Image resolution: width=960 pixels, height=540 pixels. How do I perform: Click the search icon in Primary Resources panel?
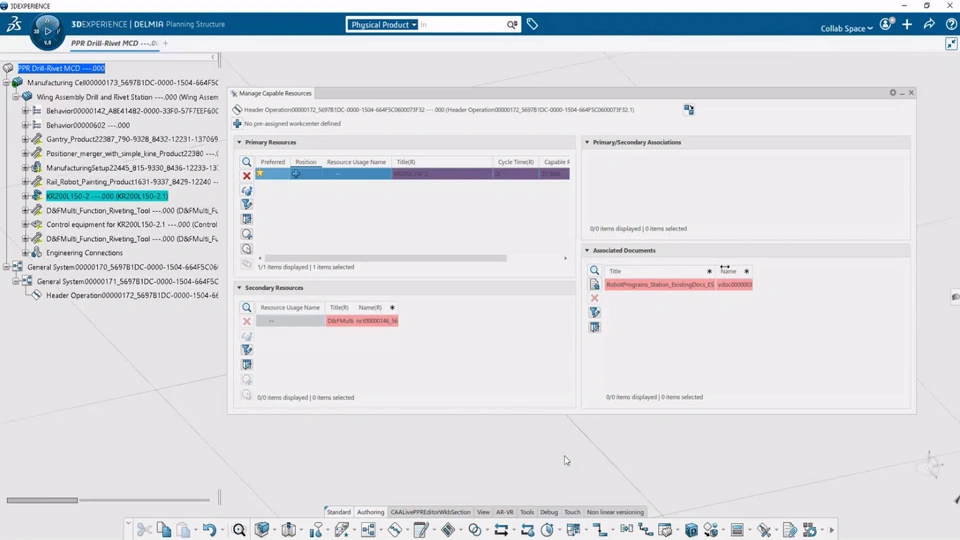pyautogui.click(x=247, y=162)
